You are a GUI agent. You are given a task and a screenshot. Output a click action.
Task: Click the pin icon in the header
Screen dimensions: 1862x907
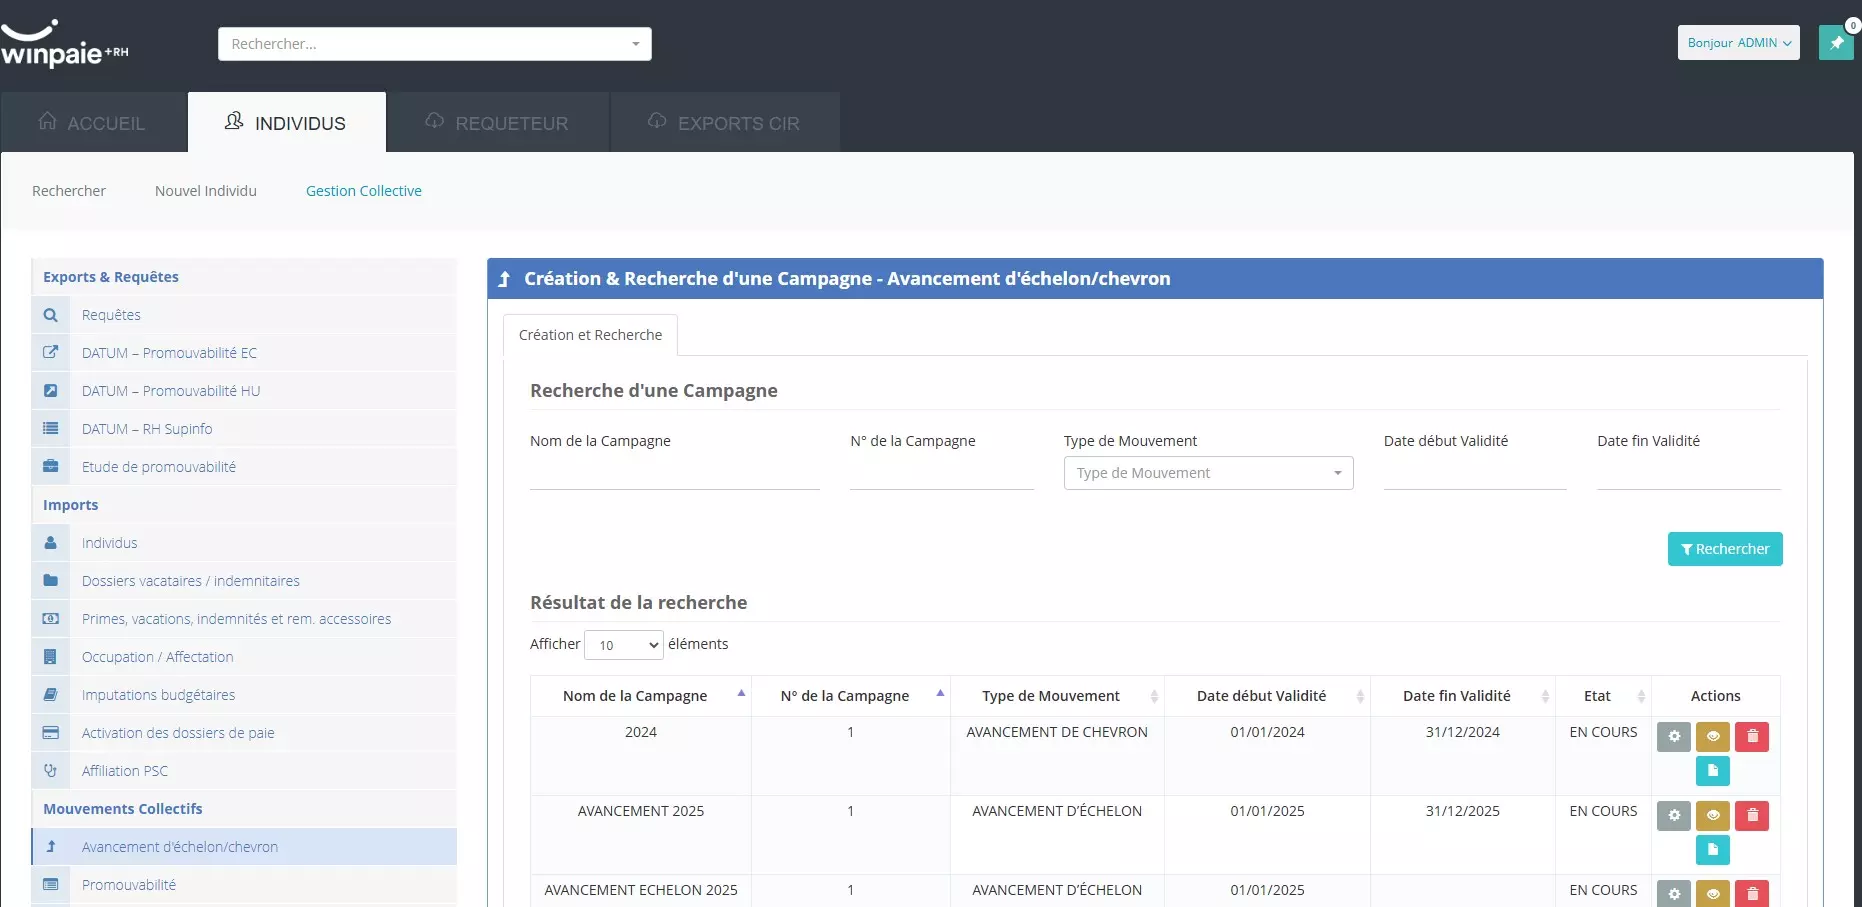(x=1836, y=43)
